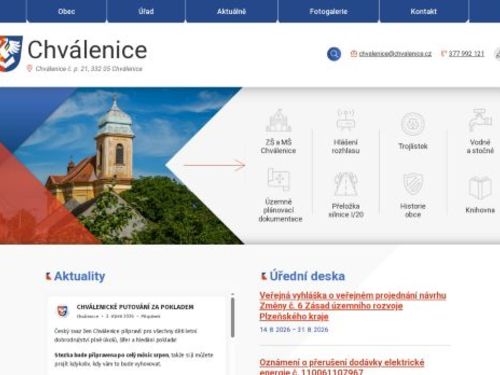Open the Fotogalerie menu item

coord(328,11)
